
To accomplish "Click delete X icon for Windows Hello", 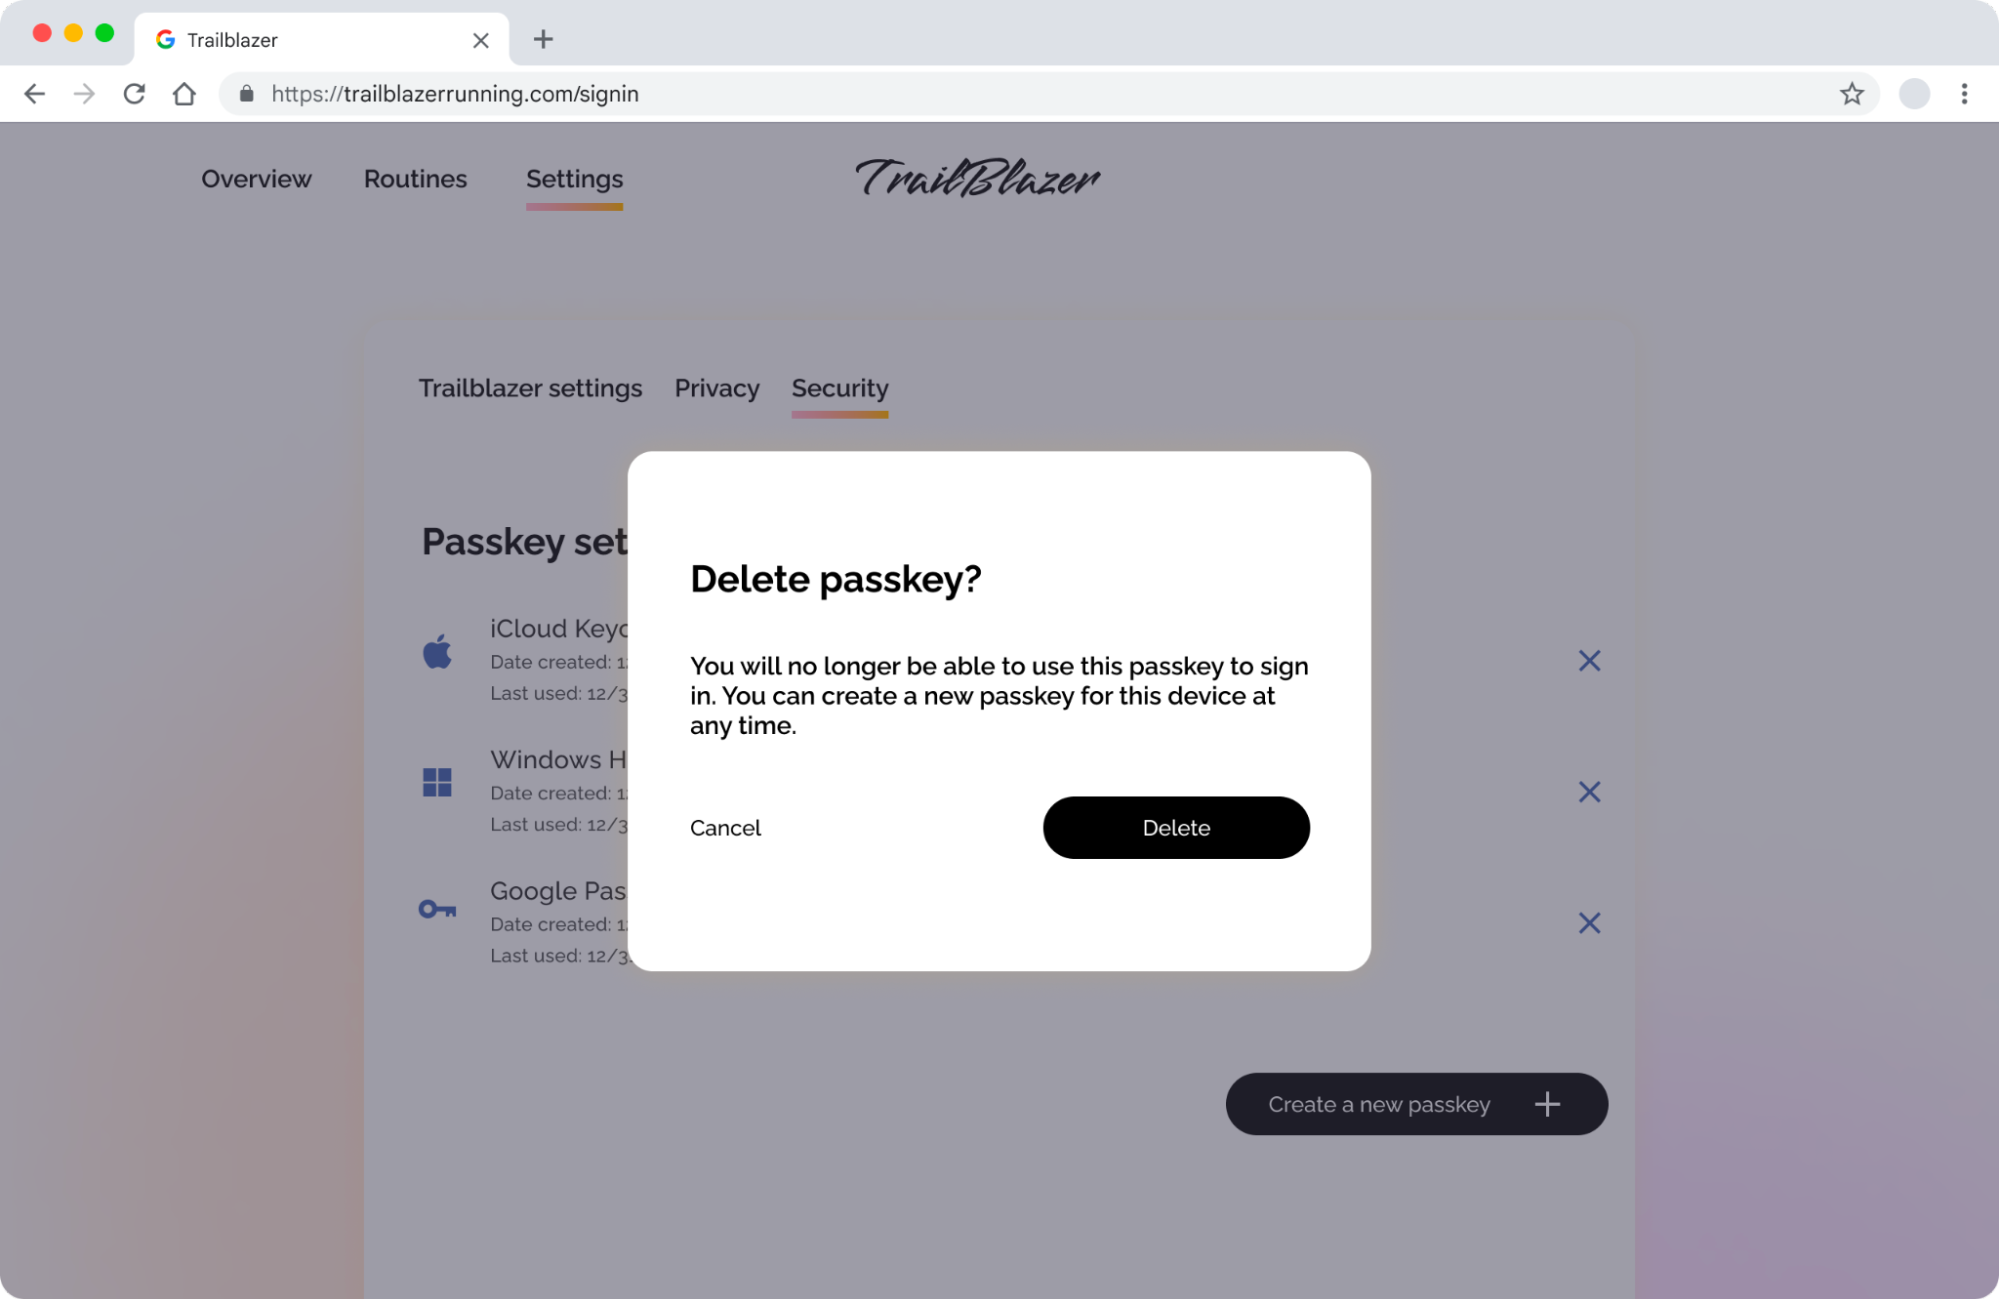I will pos(1590,791).
